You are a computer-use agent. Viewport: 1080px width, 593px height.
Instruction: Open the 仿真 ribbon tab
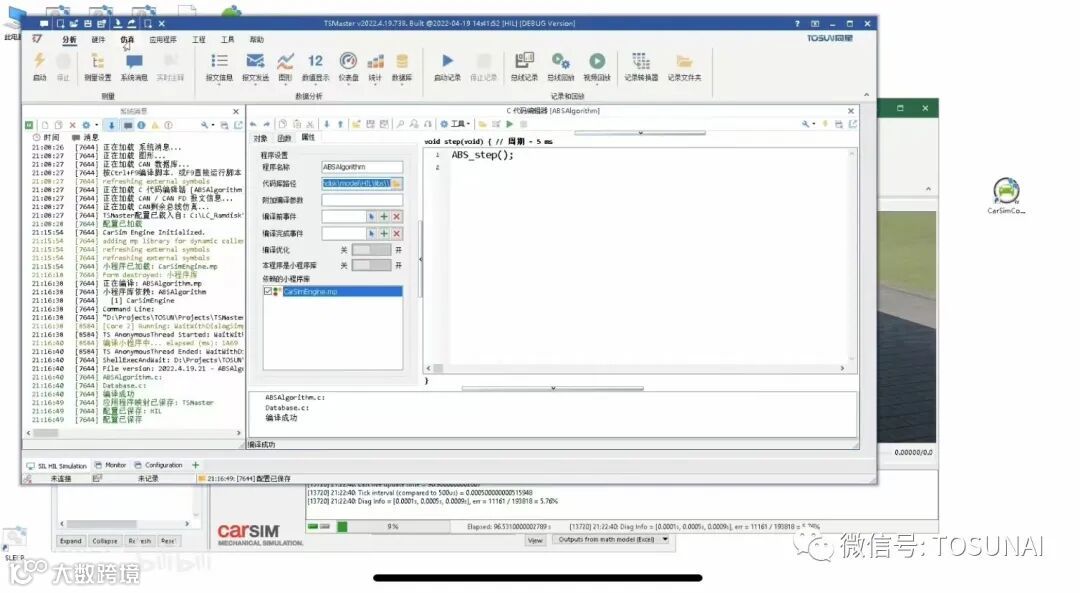click(x=127, y=40)
